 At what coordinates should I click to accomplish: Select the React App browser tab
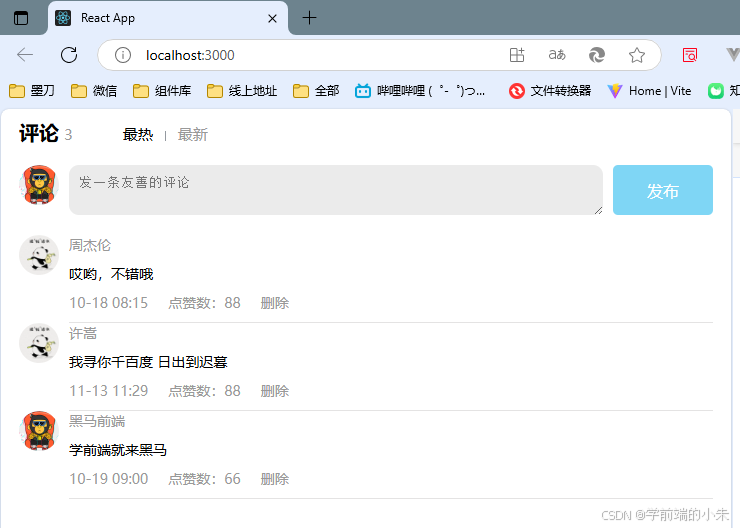pos(168,18)
